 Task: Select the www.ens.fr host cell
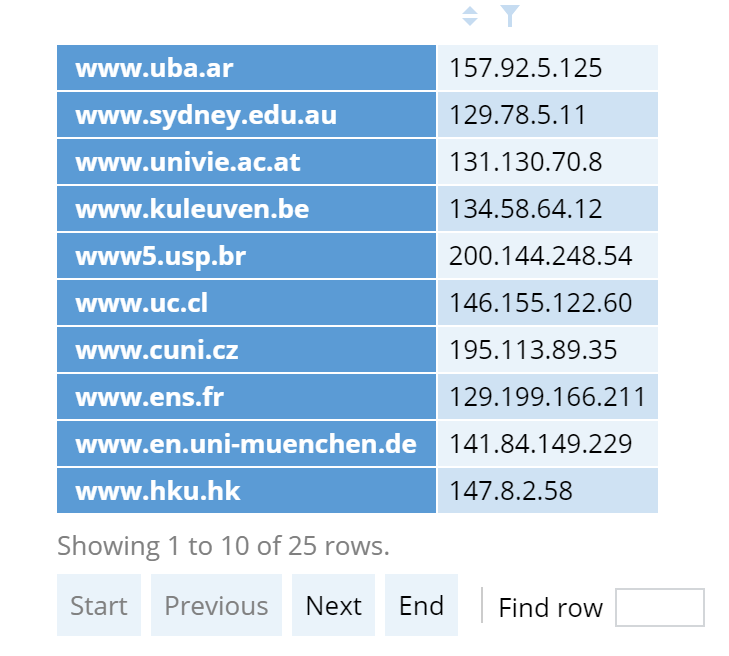(x=246, y=397)
